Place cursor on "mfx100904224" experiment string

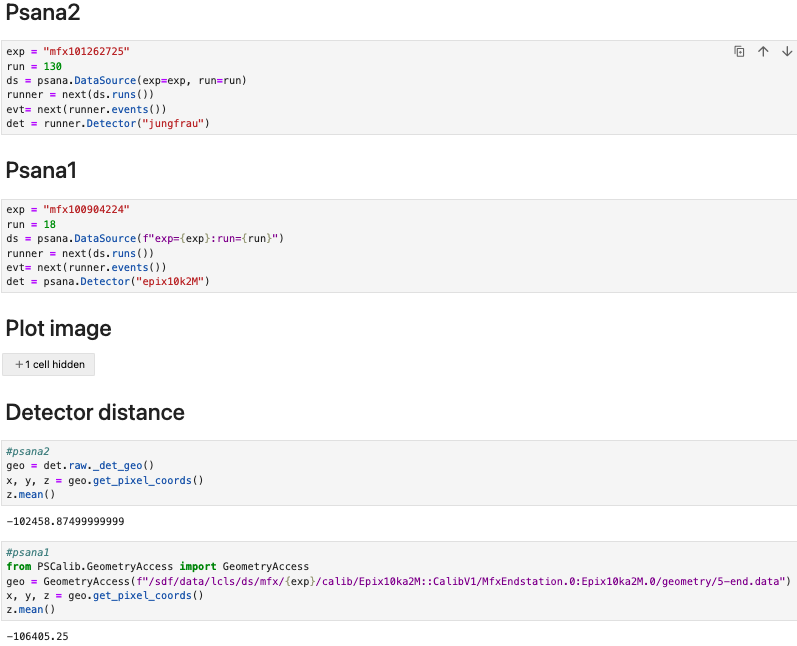pyautogui.click(x=86, y=209)
